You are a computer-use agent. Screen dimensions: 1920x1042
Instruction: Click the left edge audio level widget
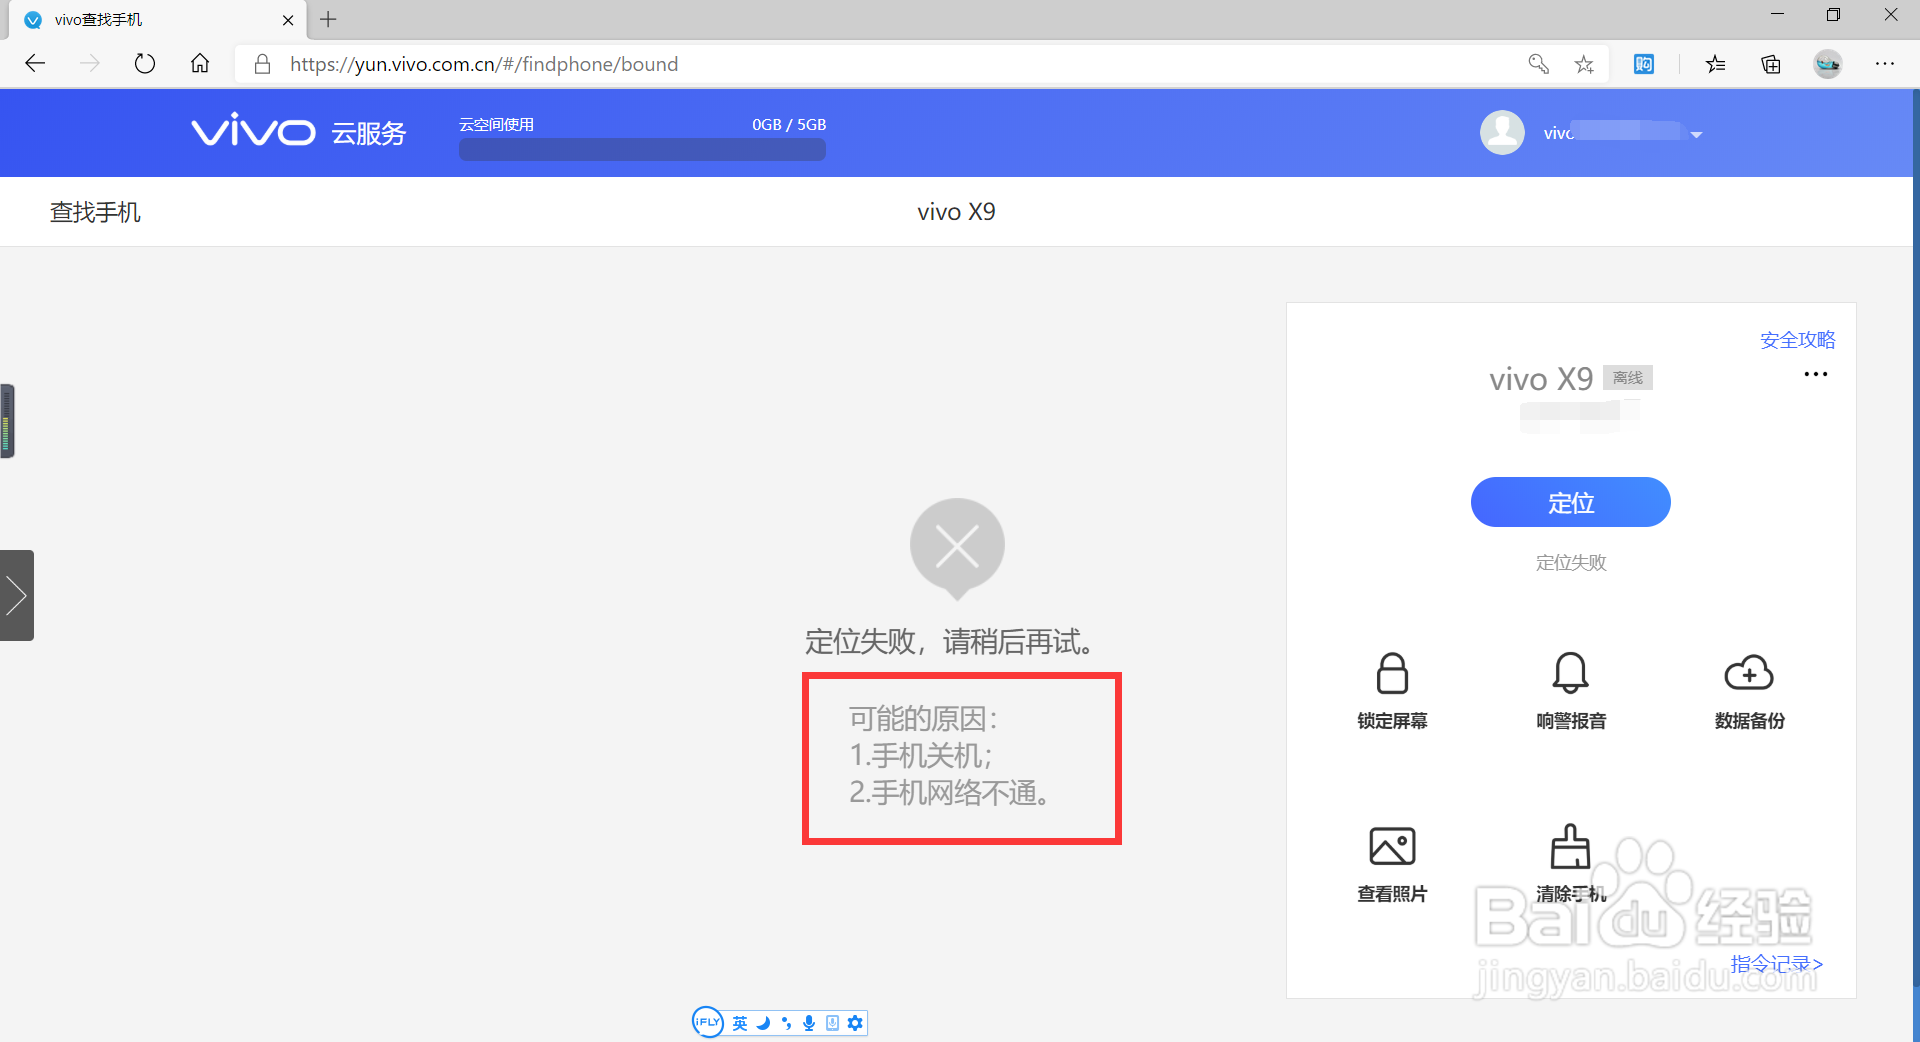click(x=7, y=421)
